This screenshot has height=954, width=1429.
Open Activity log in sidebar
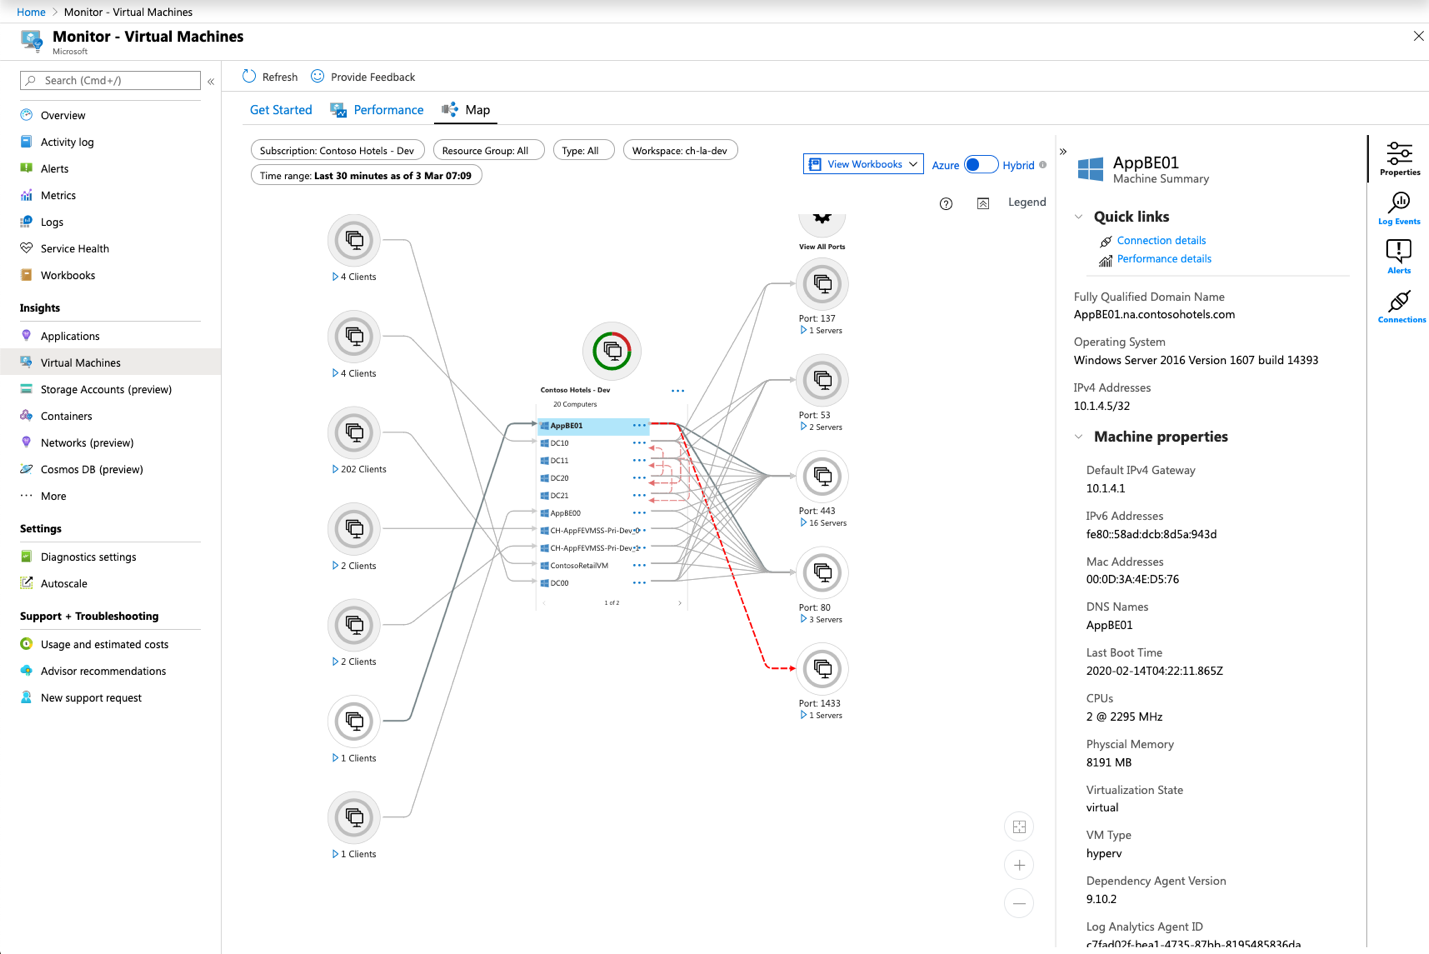67,142
